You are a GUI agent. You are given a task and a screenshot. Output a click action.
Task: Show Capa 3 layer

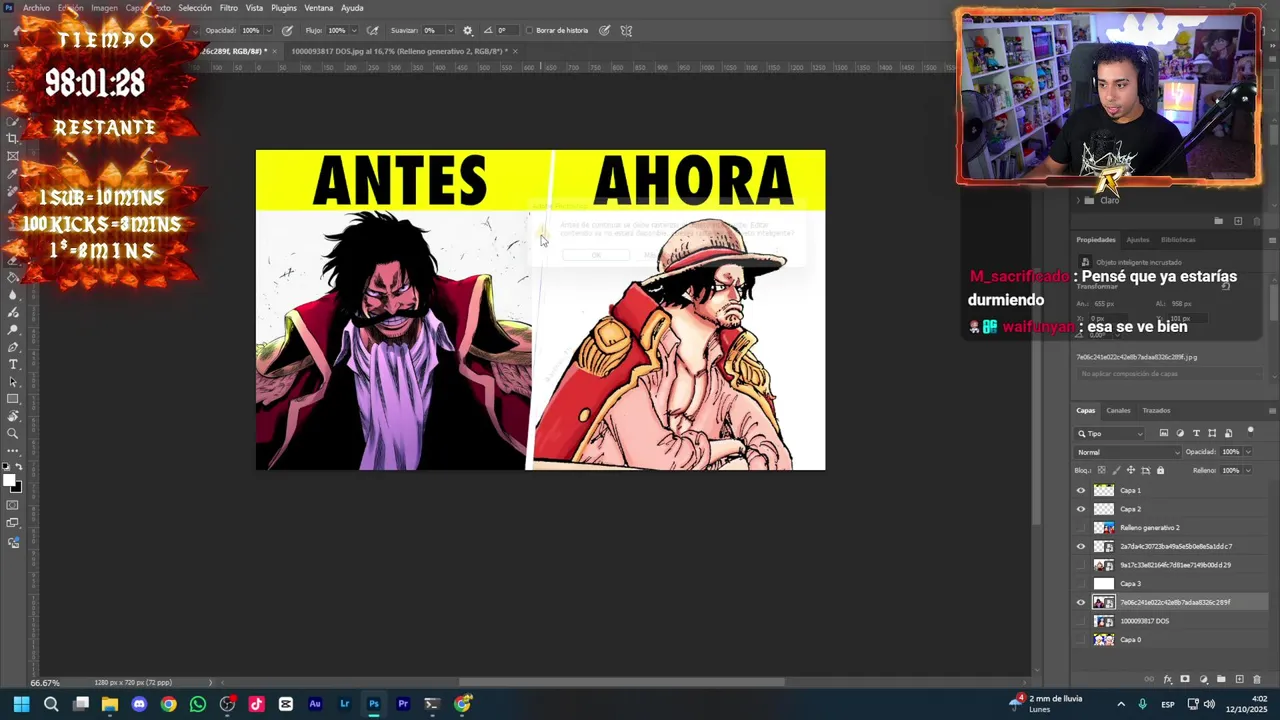click(x=1080, y=584)
